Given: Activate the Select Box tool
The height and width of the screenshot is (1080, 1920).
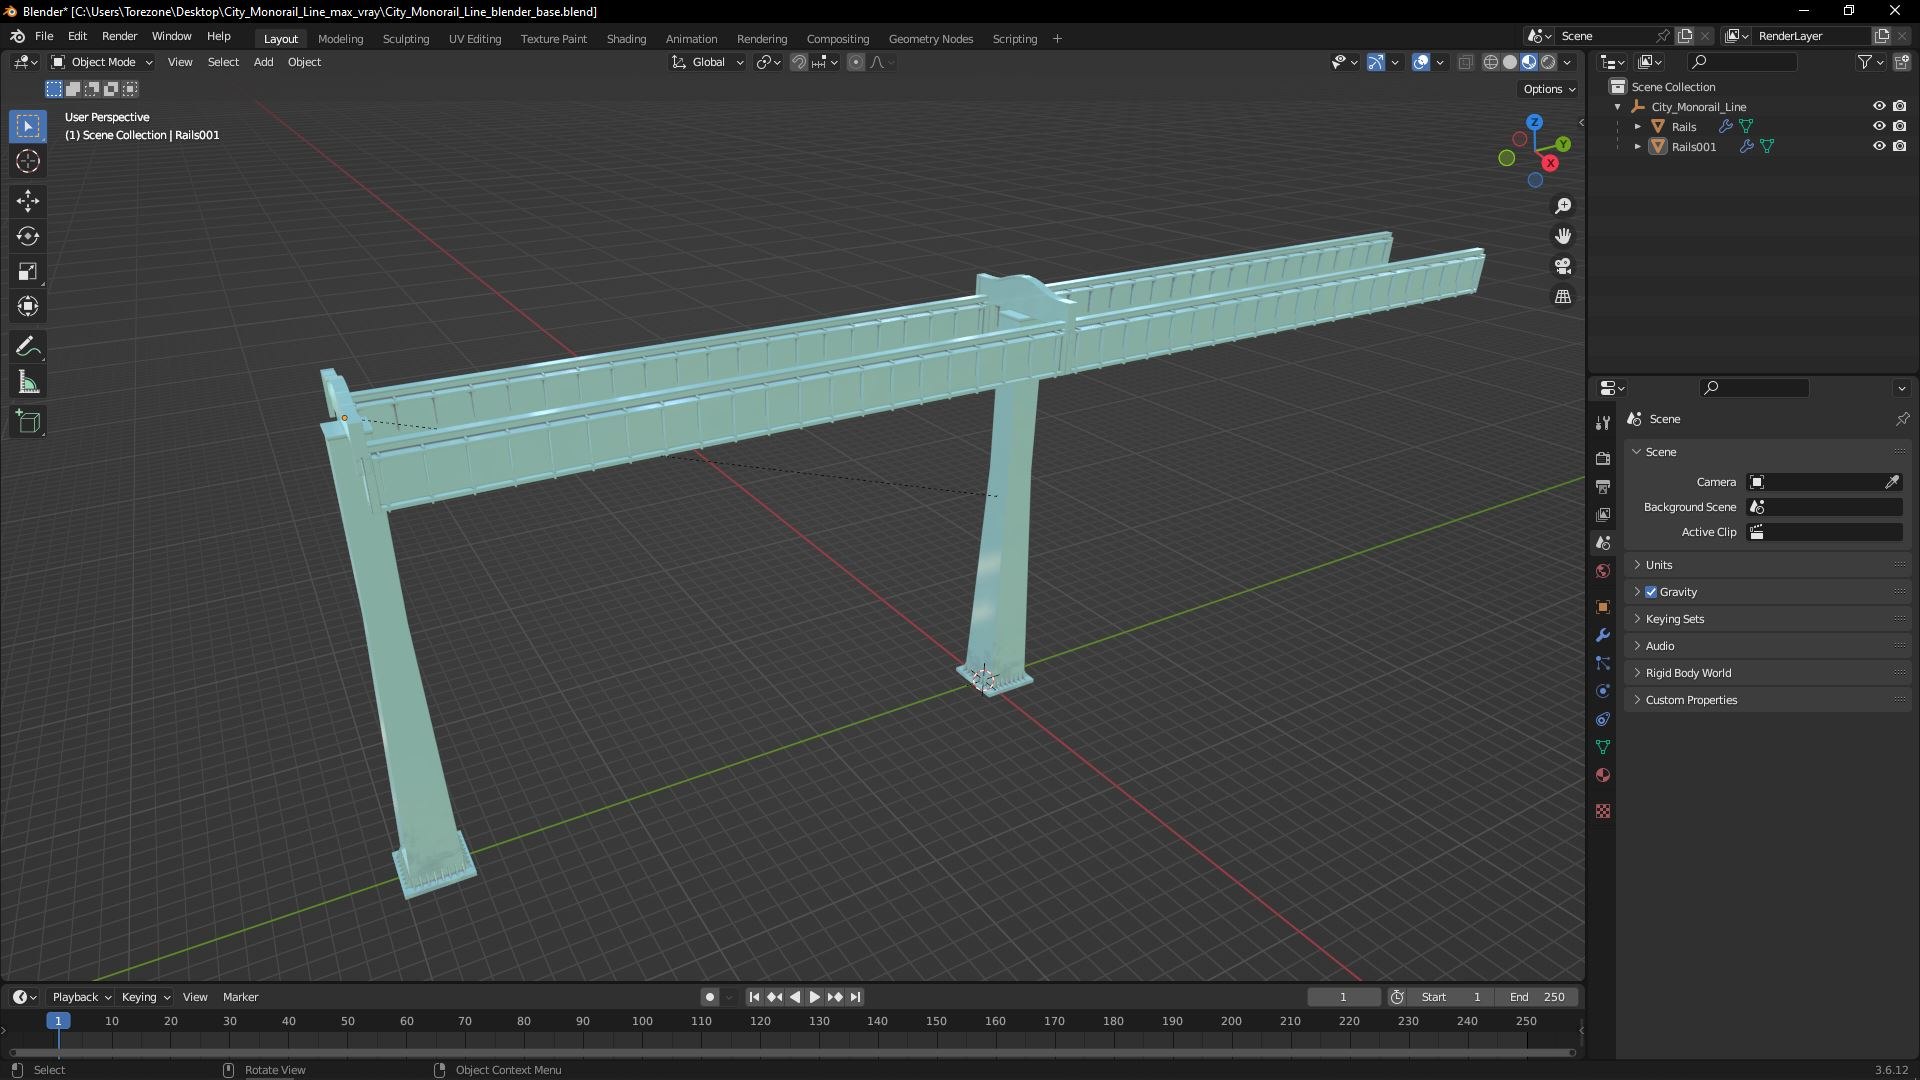Looking at the screenshot, I should click(x=28, y=126).
